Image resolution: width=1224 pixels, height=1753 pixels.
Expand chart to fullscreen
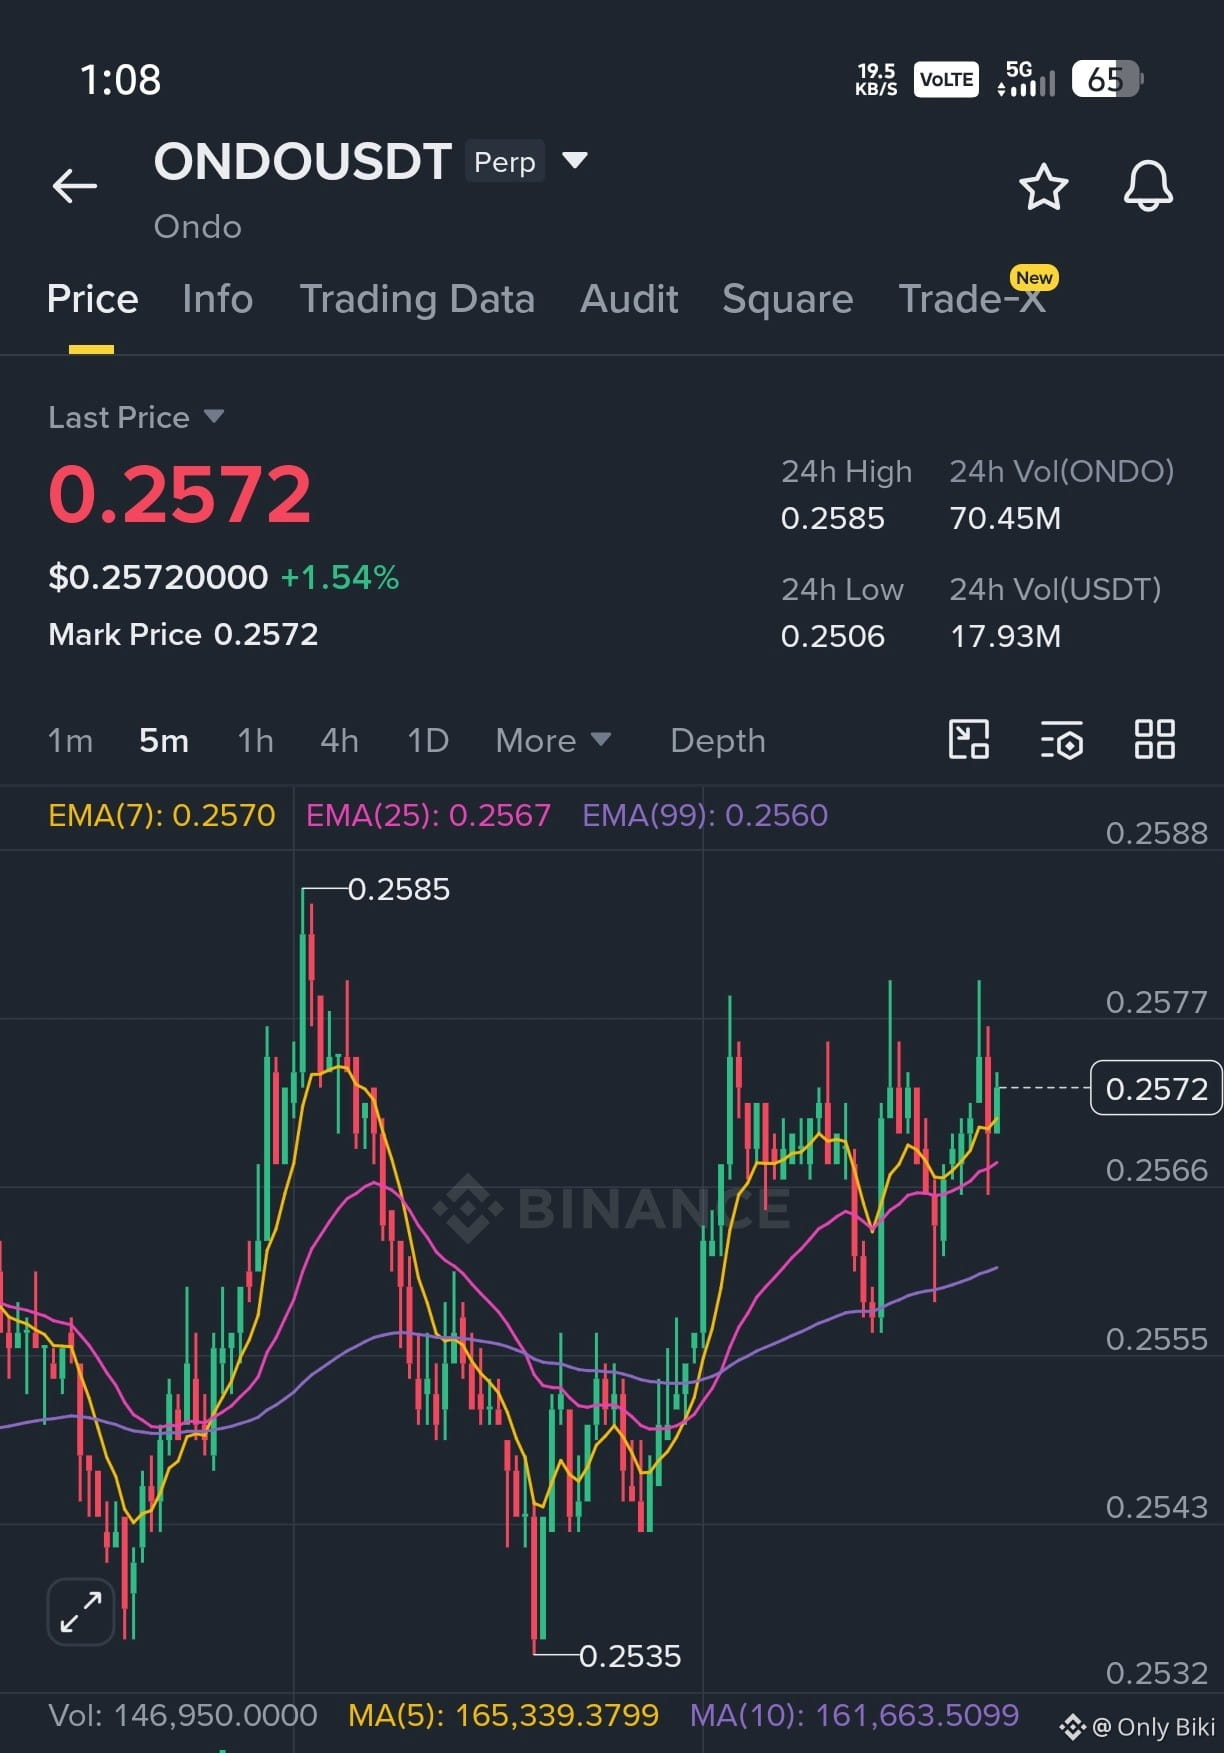tap(81, 1612)
